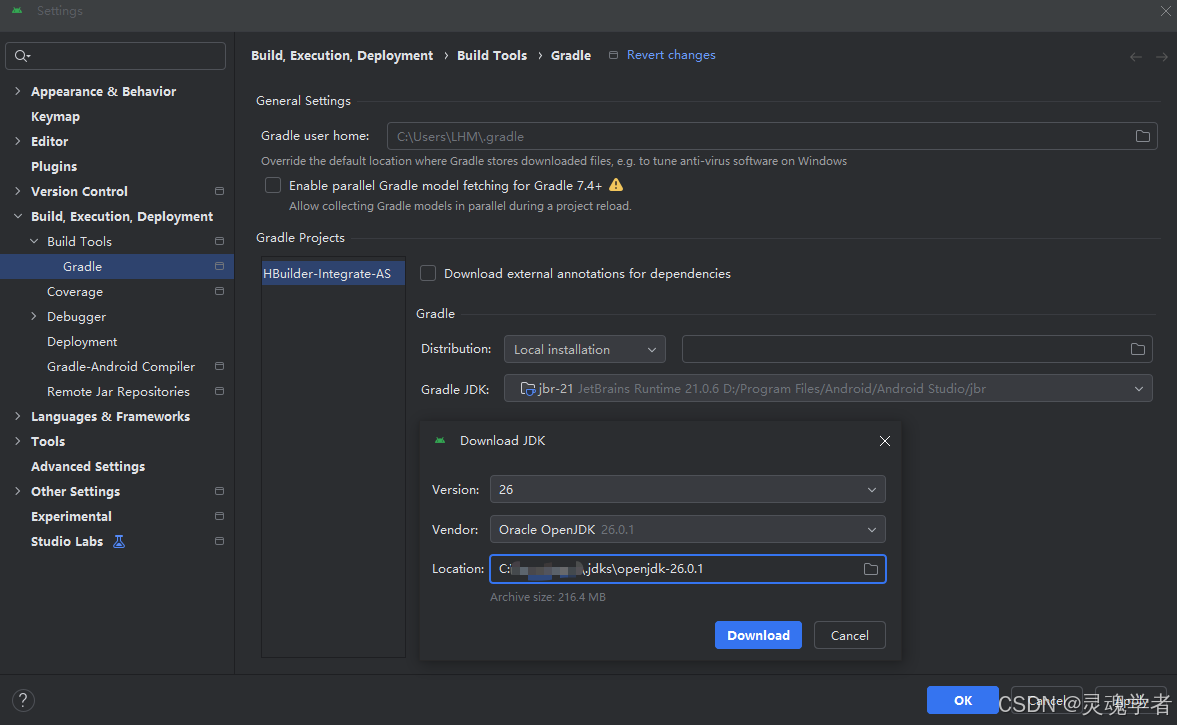Screen dimensions: 1177x725
Task: Click the forward navigation arrow
Action: pyautogui.click(x=1161, y=57)
